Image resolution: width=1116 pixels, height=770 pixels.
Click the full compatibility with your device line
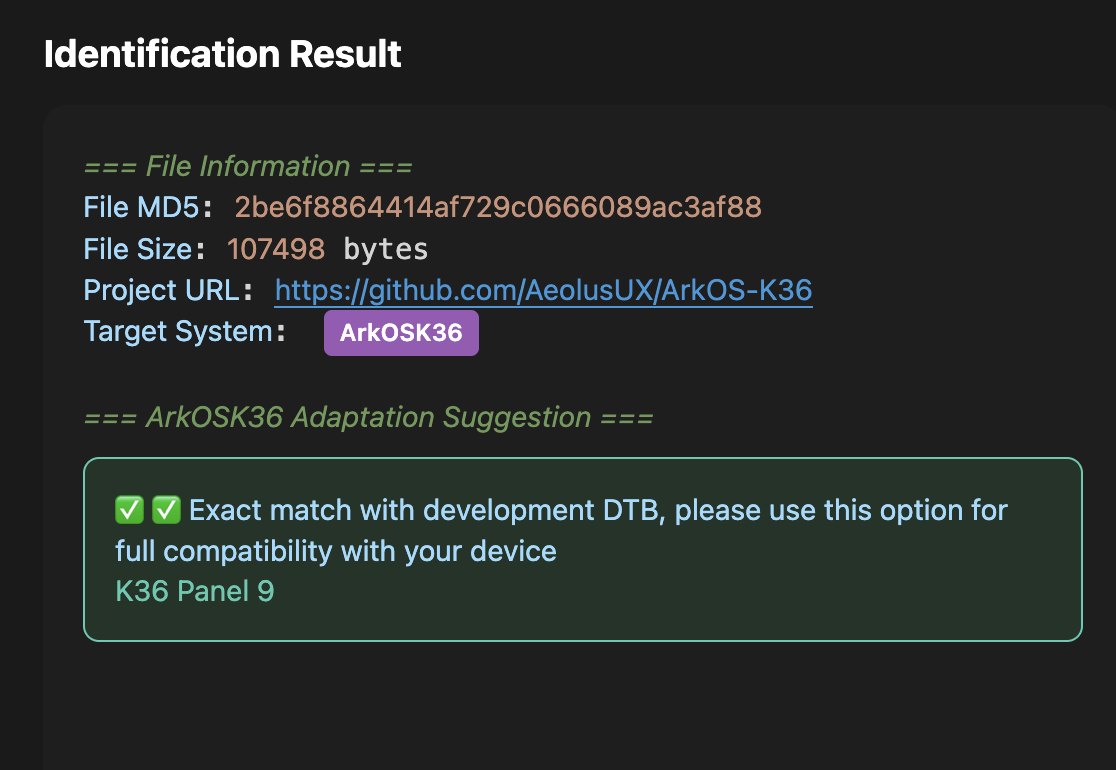336,551
